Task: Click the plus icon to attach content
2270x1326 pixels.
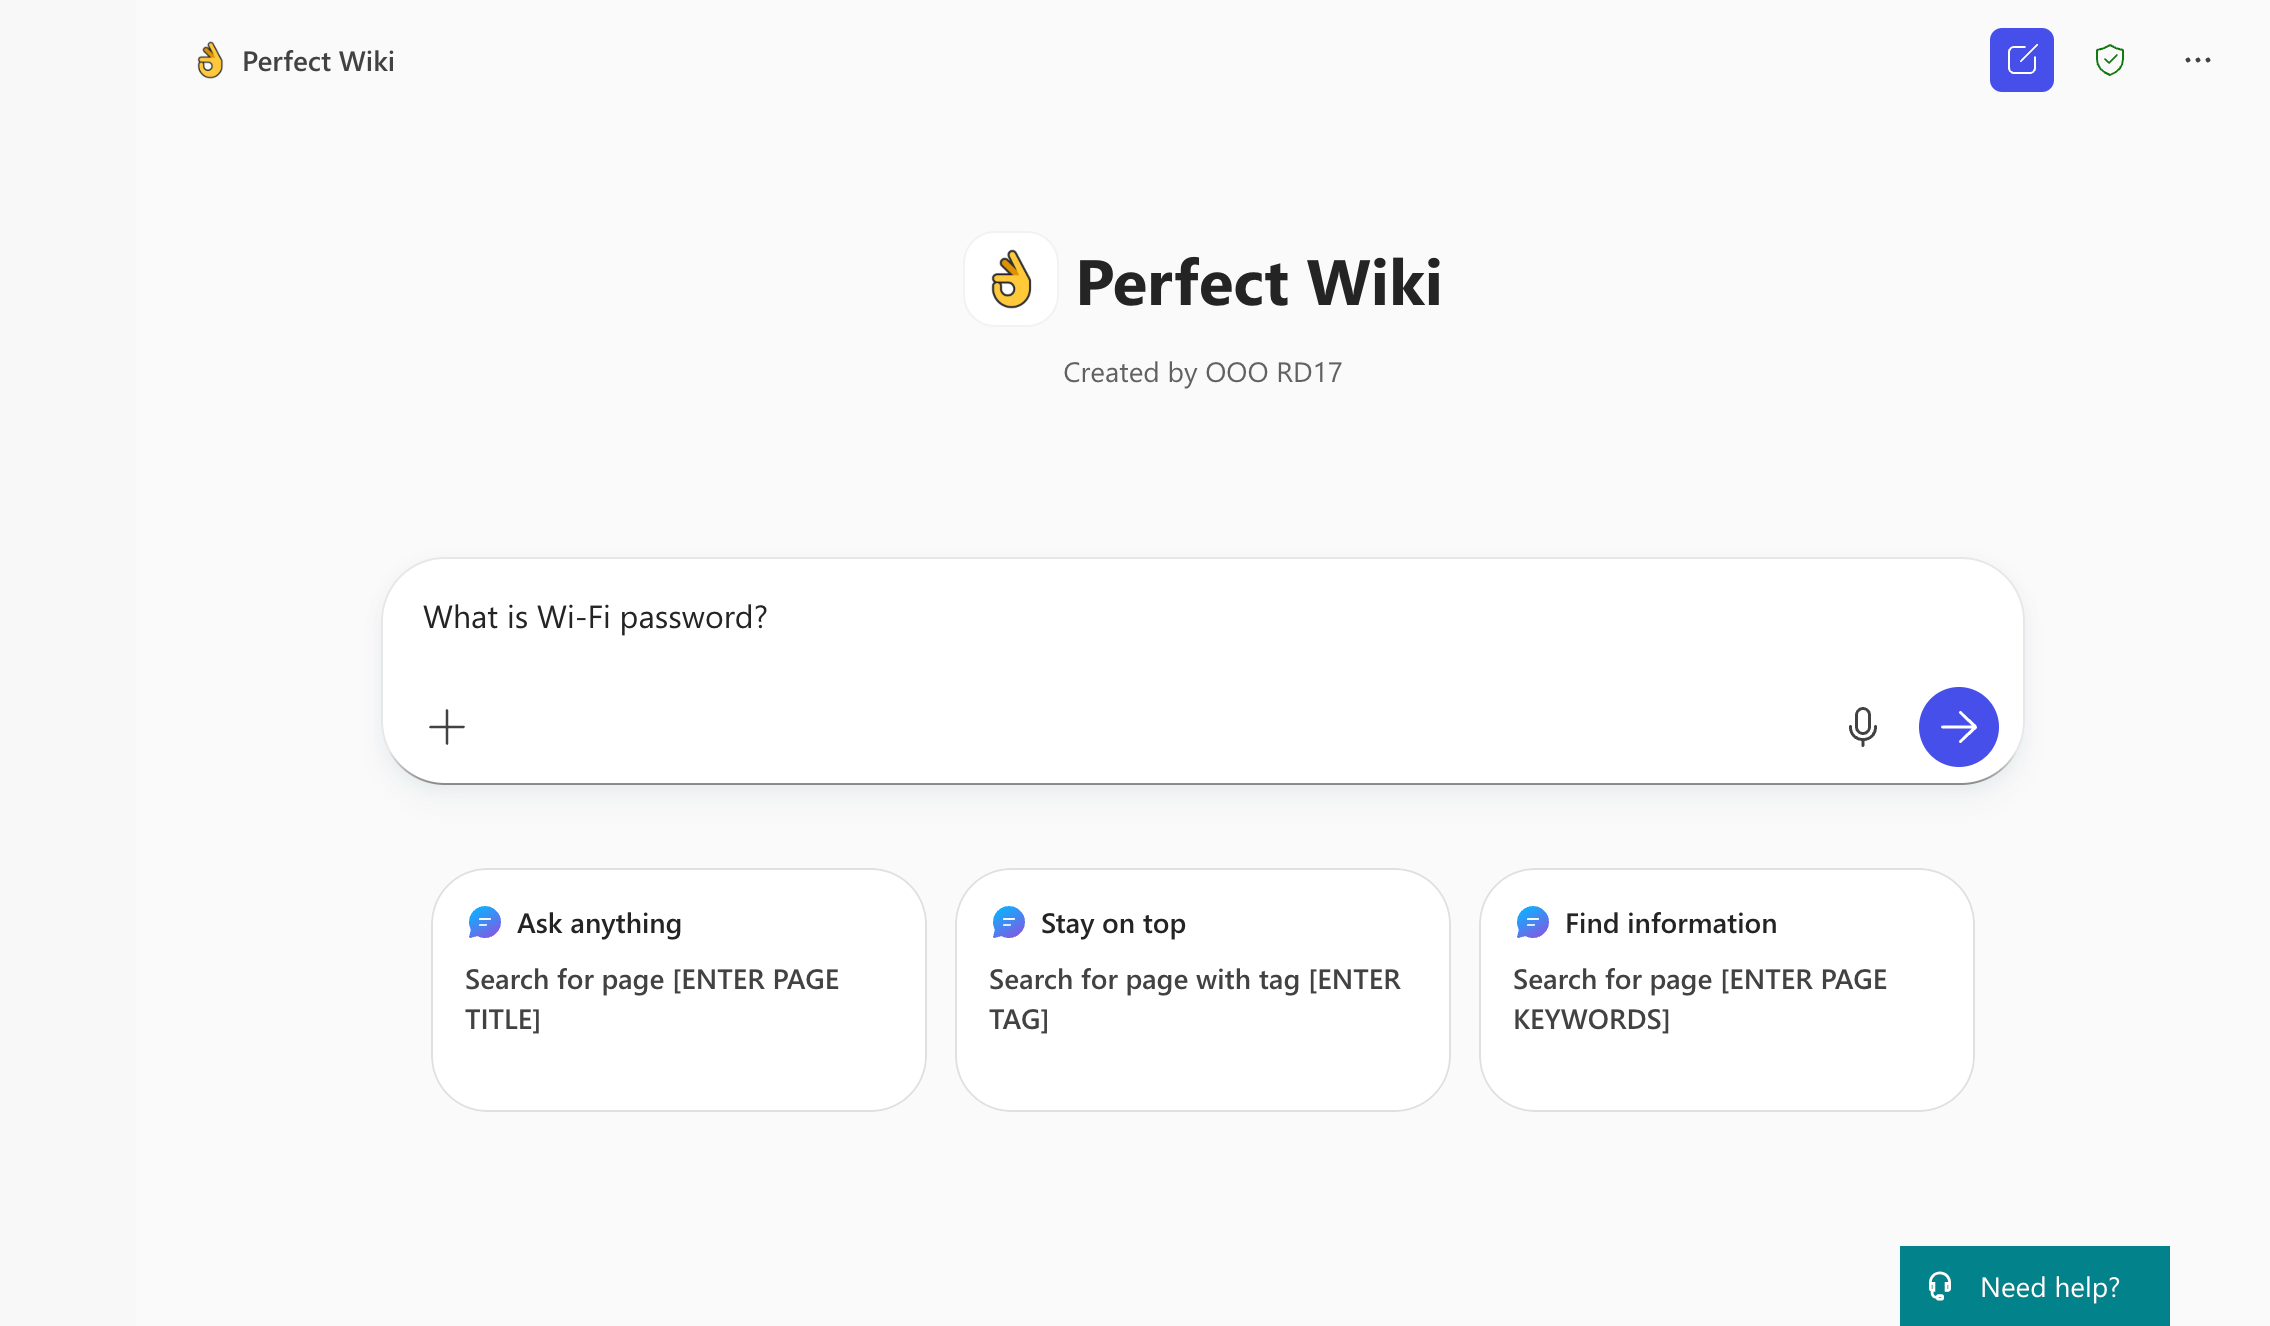Action: 447,727
